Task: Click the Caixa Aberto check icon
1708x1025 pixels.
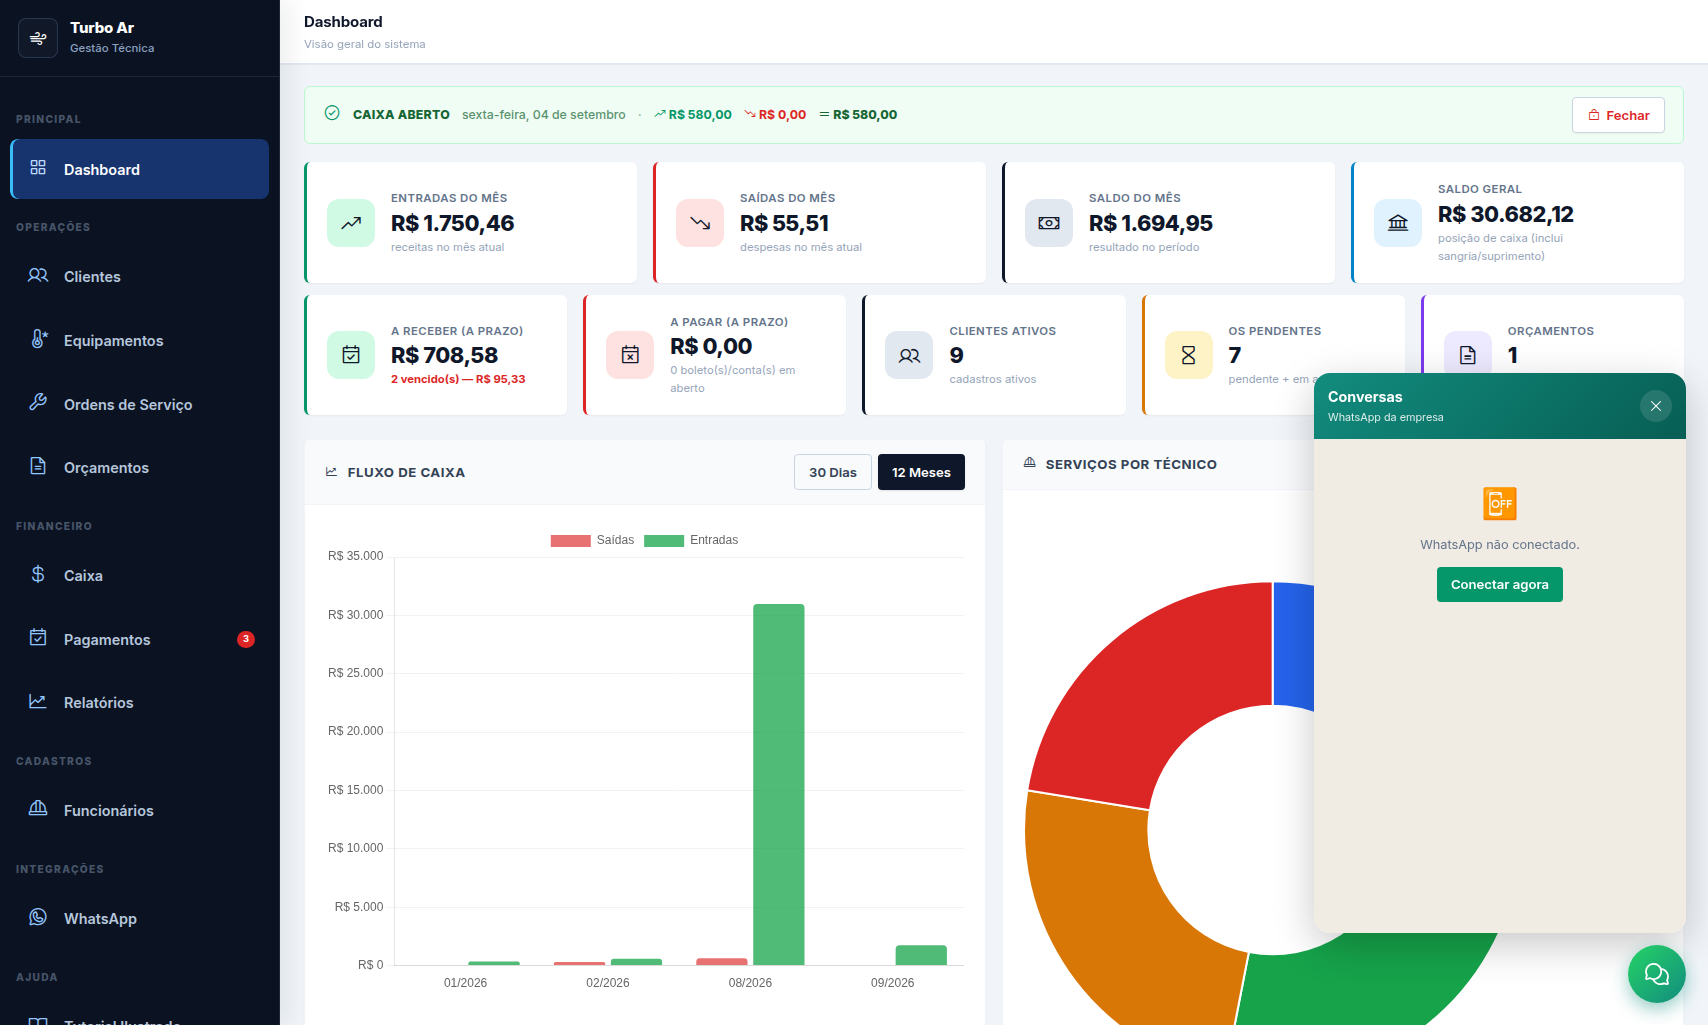Action: pyautogui.click(x=332, y=114)
